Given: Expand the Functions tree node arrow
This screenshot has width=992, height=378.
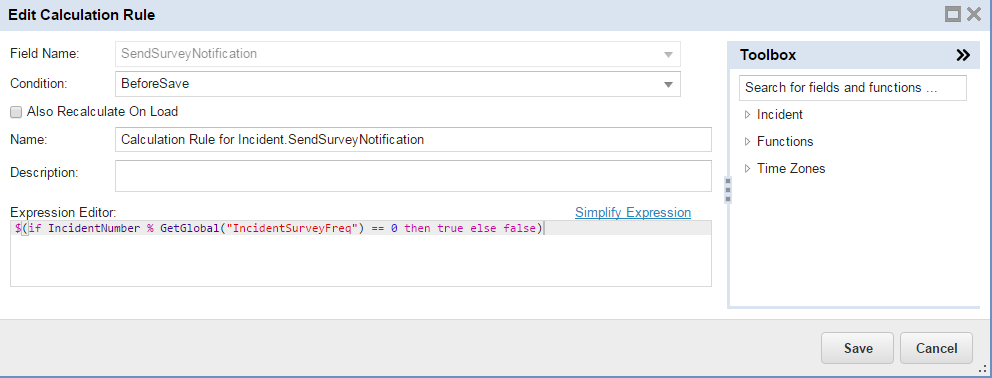Looking at the screenshot, I should [x=747, y=142].
